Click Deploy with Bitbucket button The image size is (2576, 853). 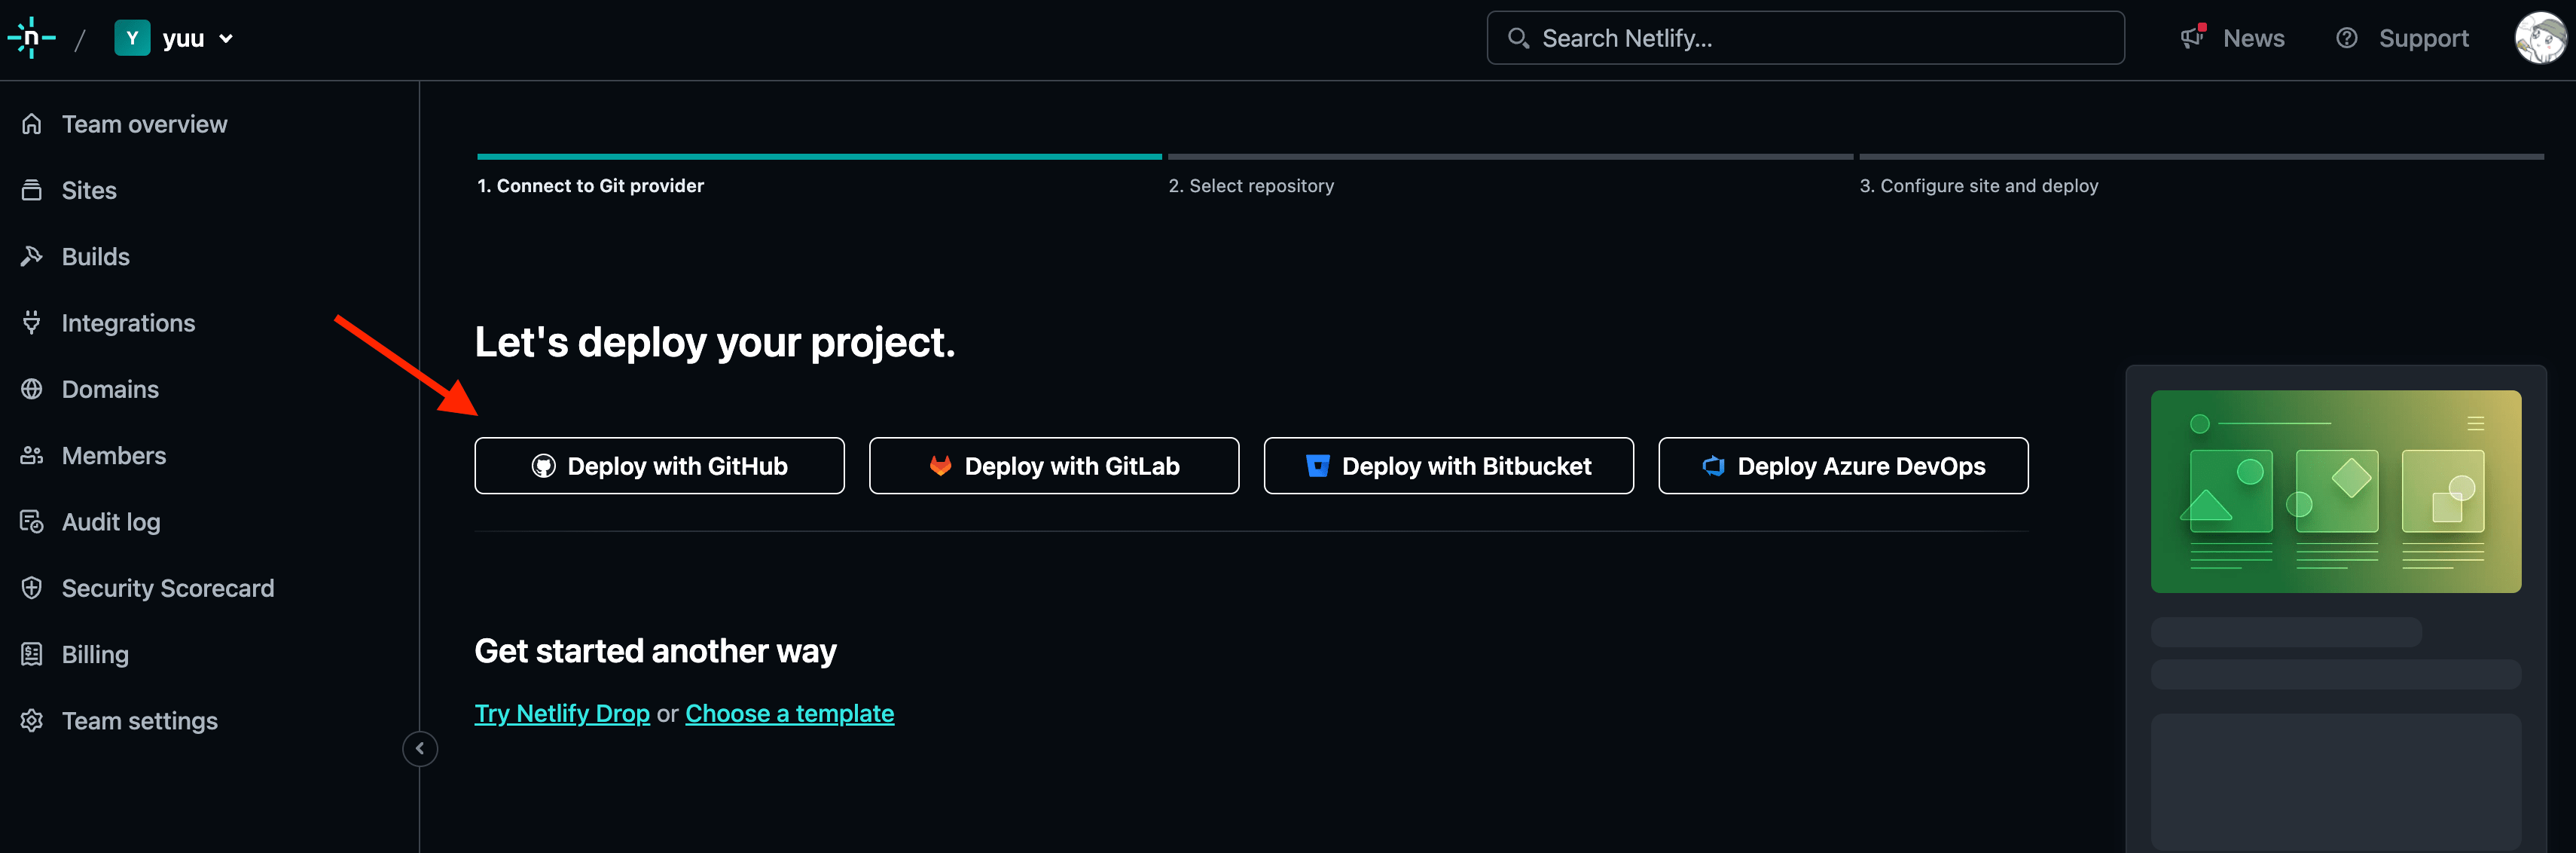coord(1448,466)
